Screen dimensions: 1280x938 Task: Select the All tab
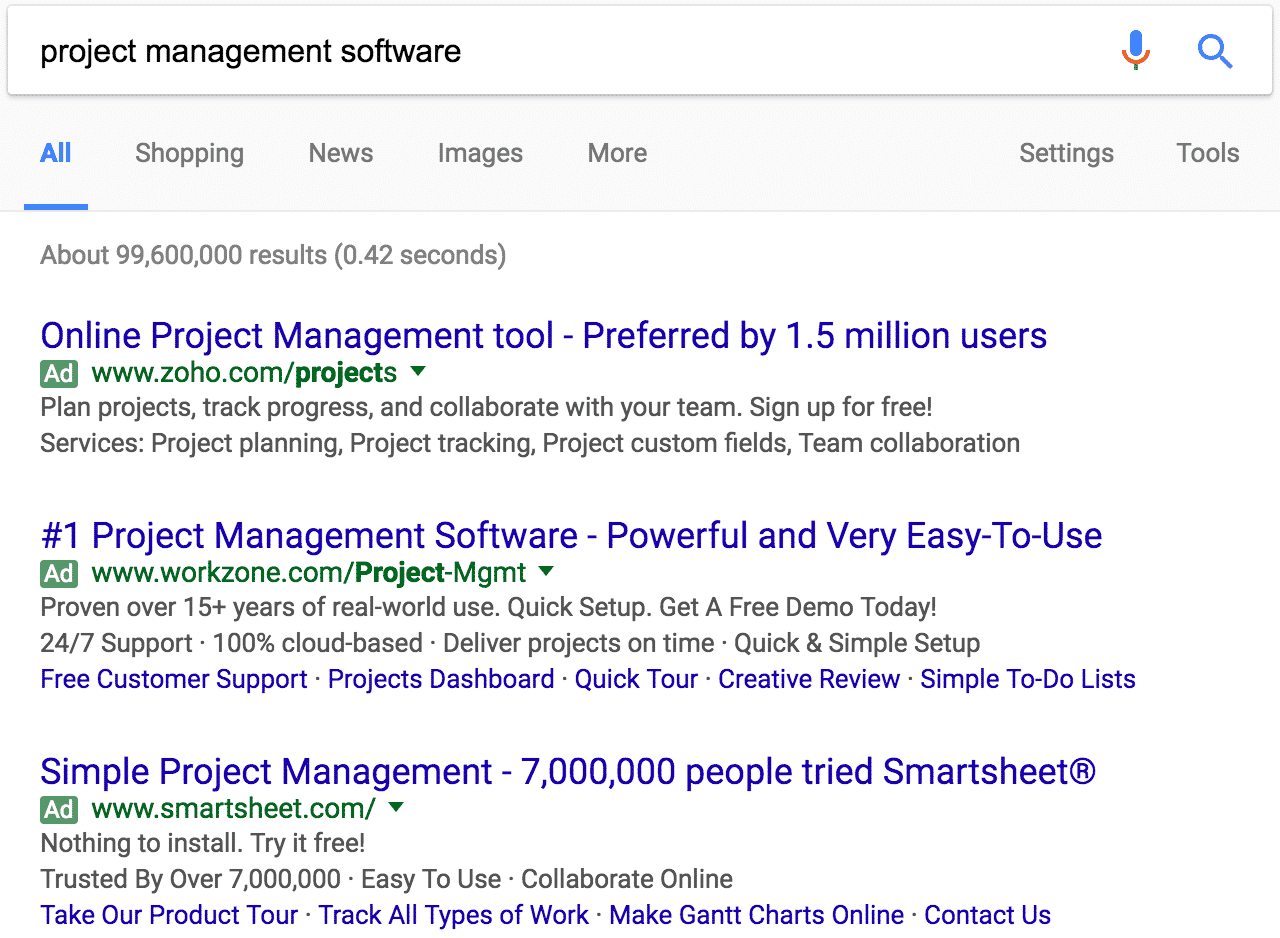[56, 153]
